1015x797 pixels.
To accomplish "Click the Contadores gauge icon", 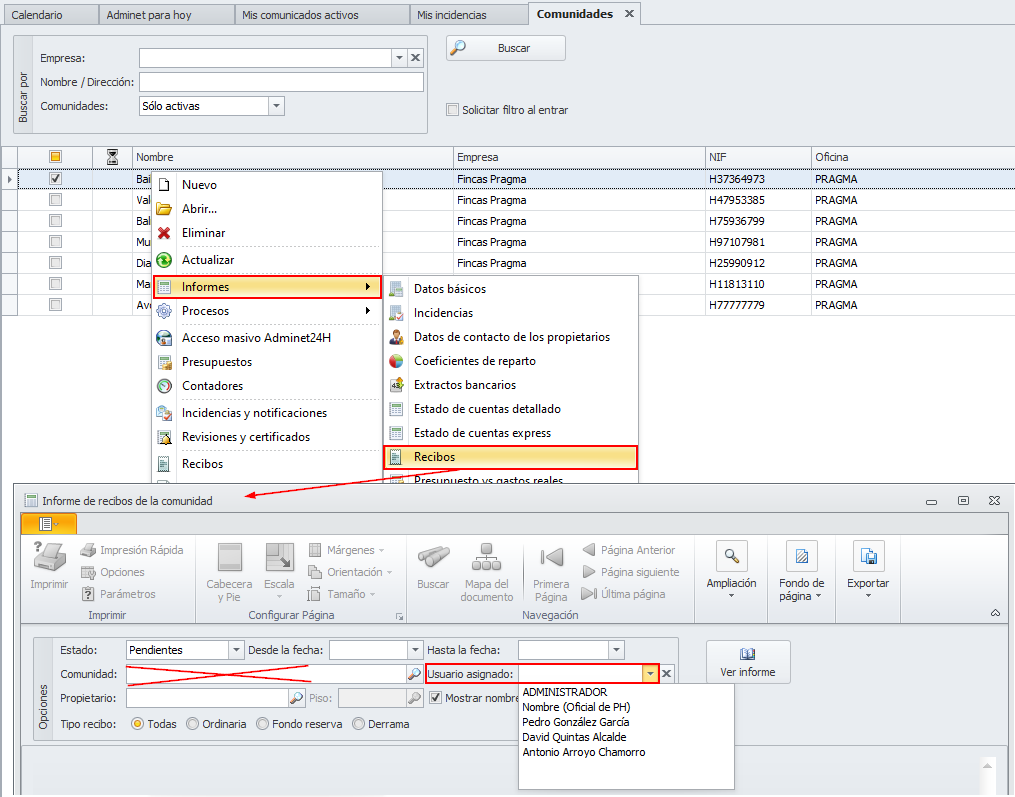I will [x=164, y=386].
